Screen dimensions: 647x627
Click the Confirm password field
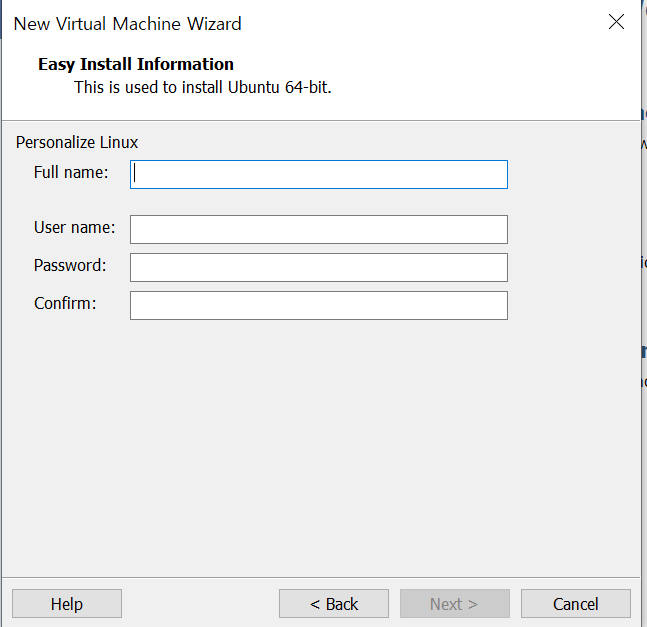click(x=319, y=306)
